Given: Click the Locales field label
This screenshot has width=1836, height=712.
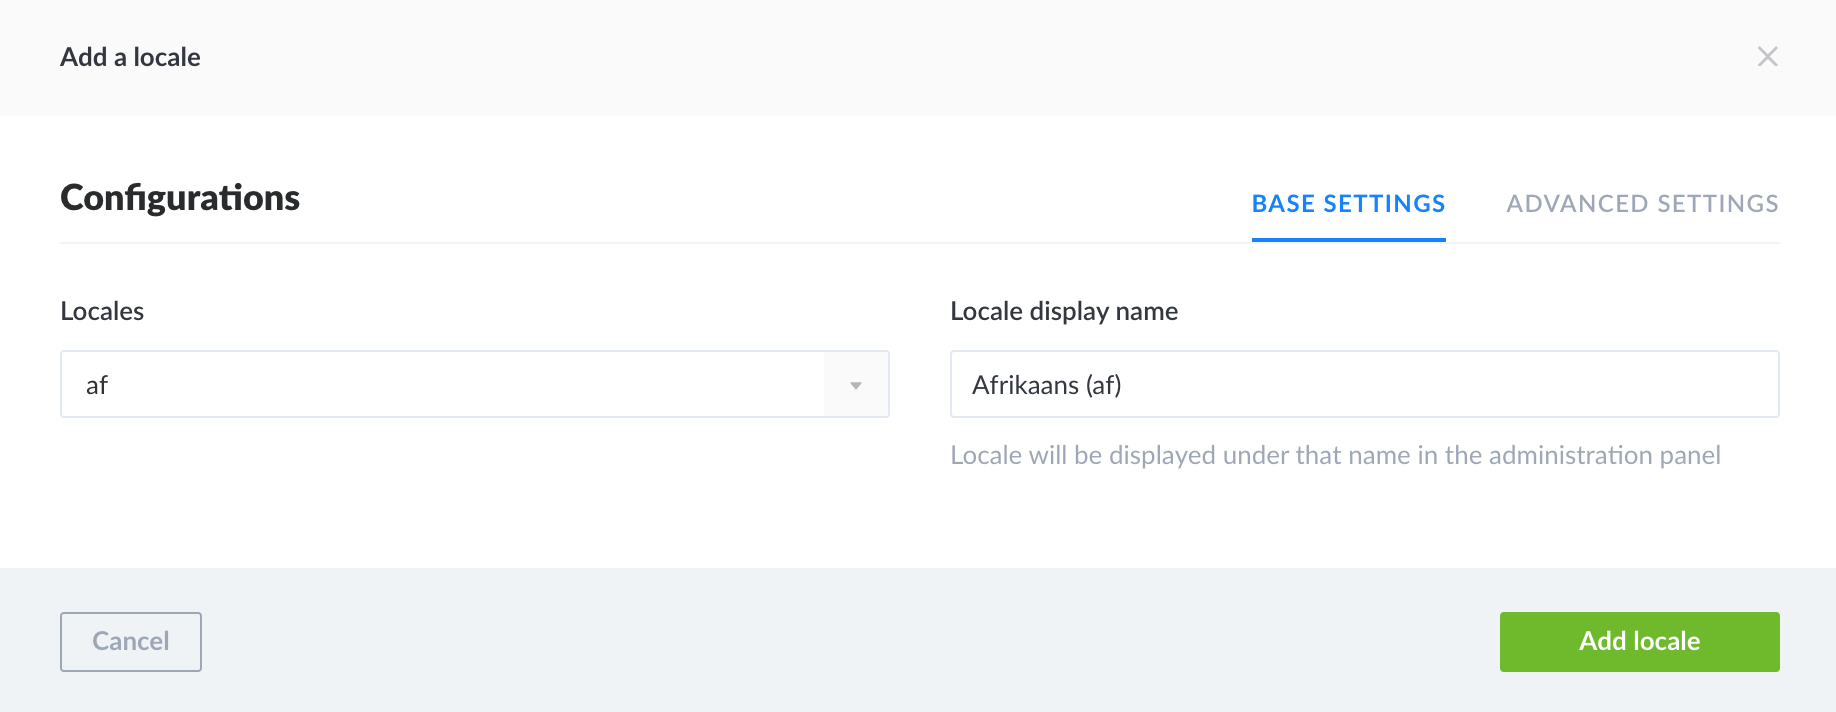Looking at the screenshot, I should pyautogui.click(x=102, y=311).
